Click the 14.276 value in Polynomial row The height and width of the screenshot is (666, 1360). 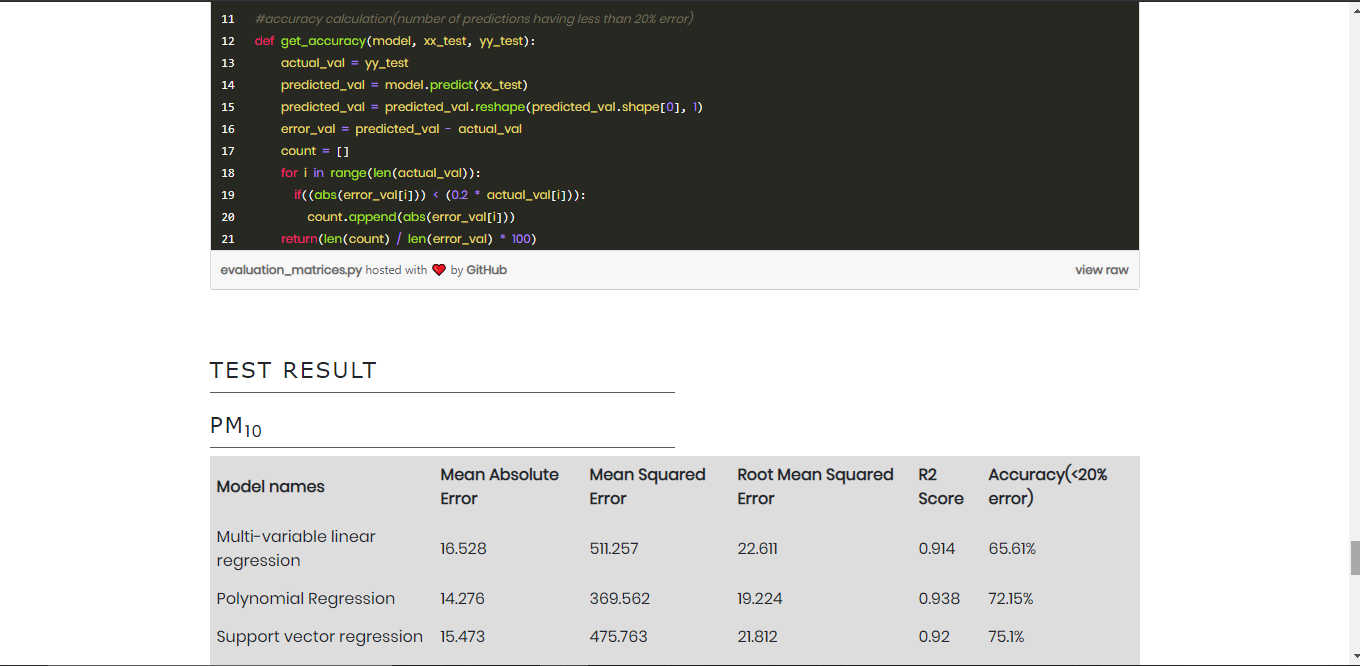click(x=462, y=599)
